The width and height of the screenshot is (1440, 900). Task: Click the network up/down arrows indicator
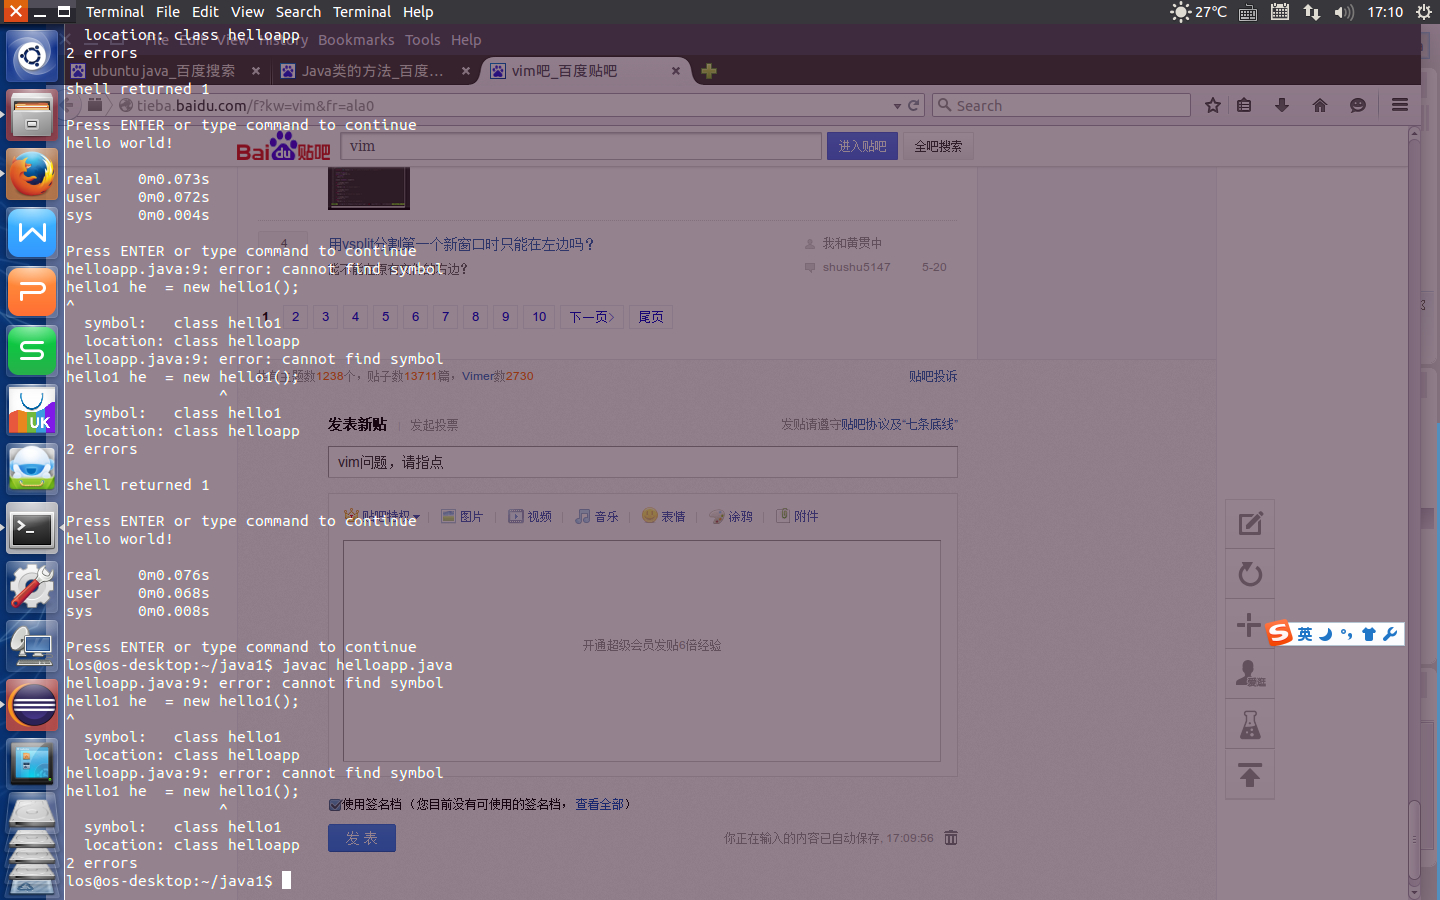click(1312, 12)
